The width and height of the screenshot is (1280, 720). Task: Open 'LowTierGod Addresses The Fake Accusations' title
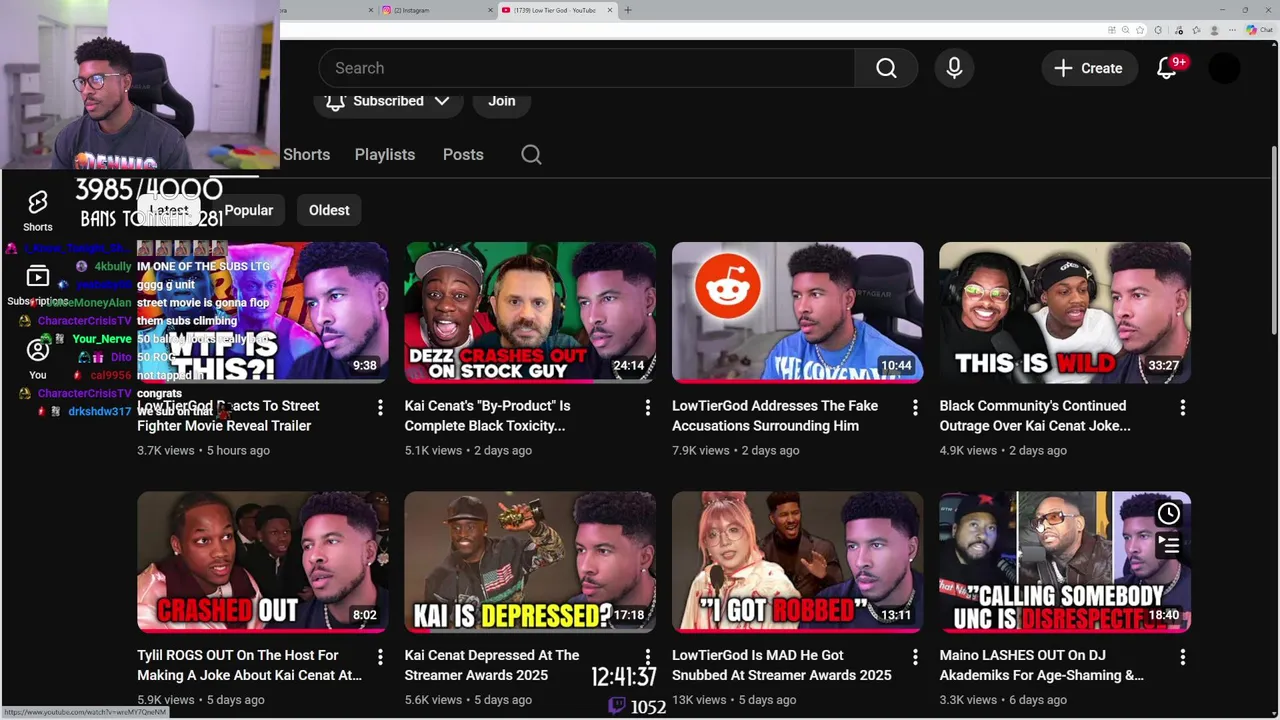pyautogui.click(x=775, y=416)
